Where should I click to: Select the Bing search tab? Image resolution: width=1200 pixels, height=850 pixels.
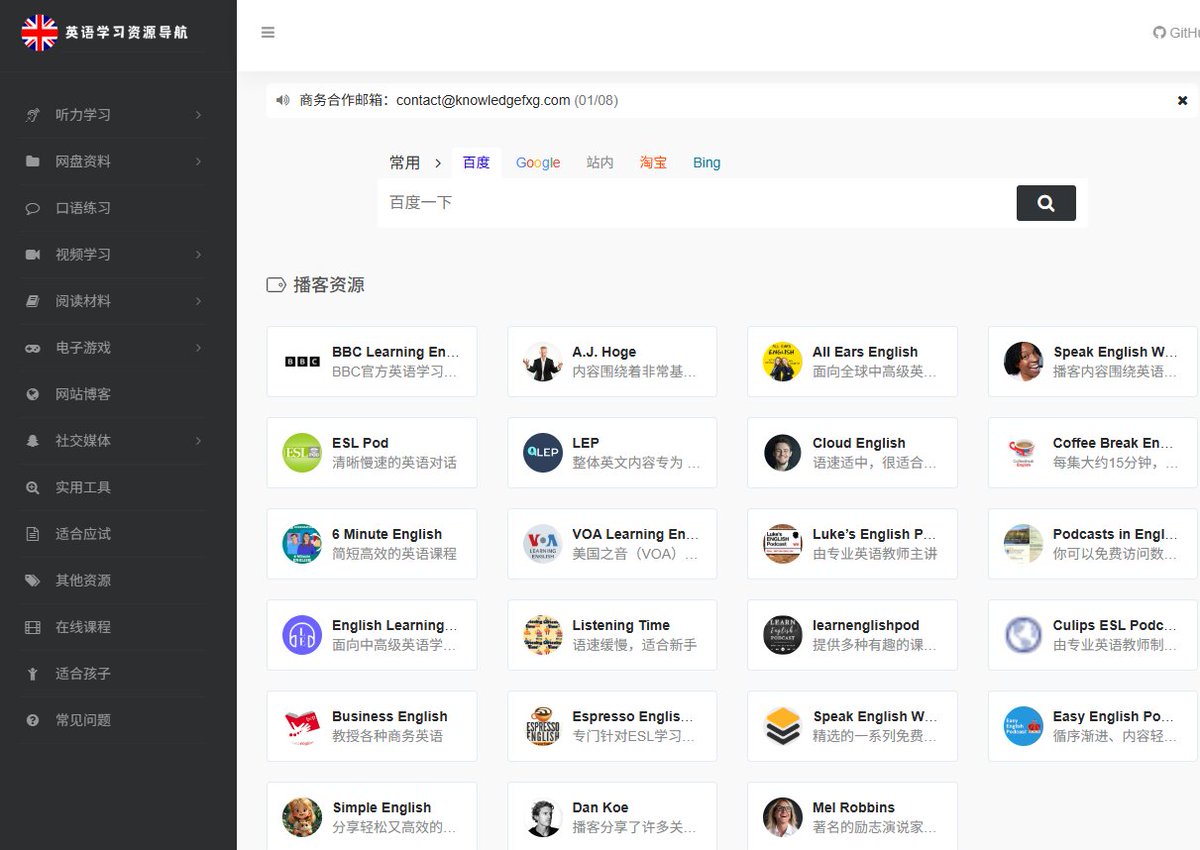pyautogui.click(x=707, y=162)
